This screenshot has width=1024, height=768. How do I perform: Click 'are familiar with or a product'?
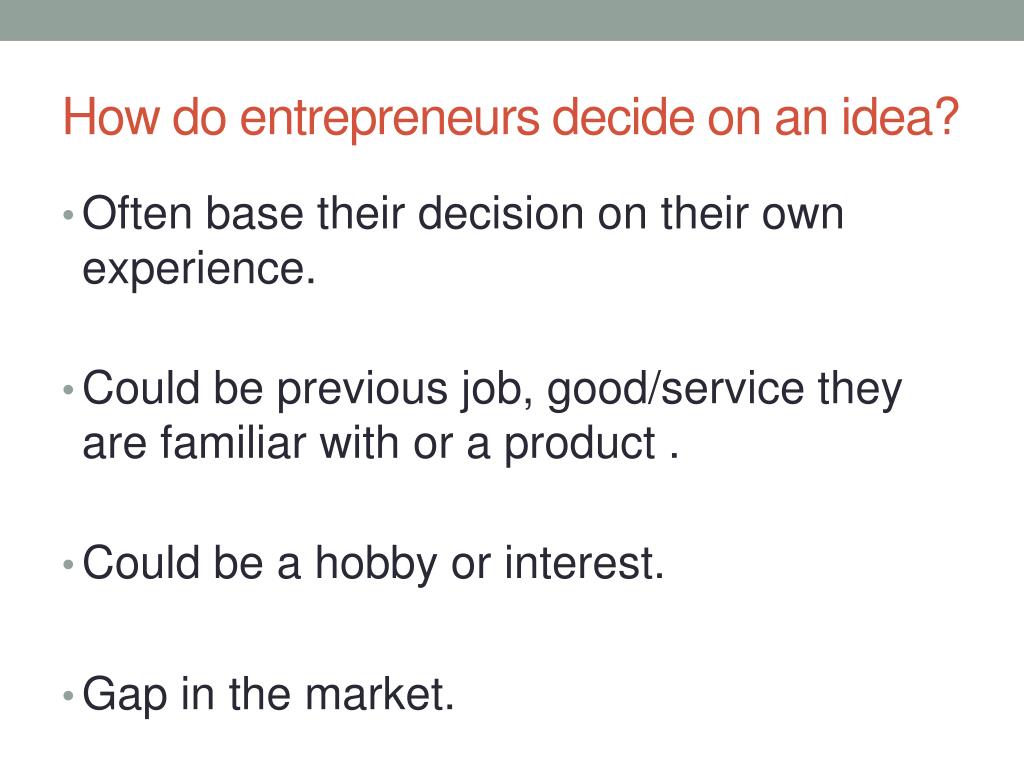(x=369, y=444)
